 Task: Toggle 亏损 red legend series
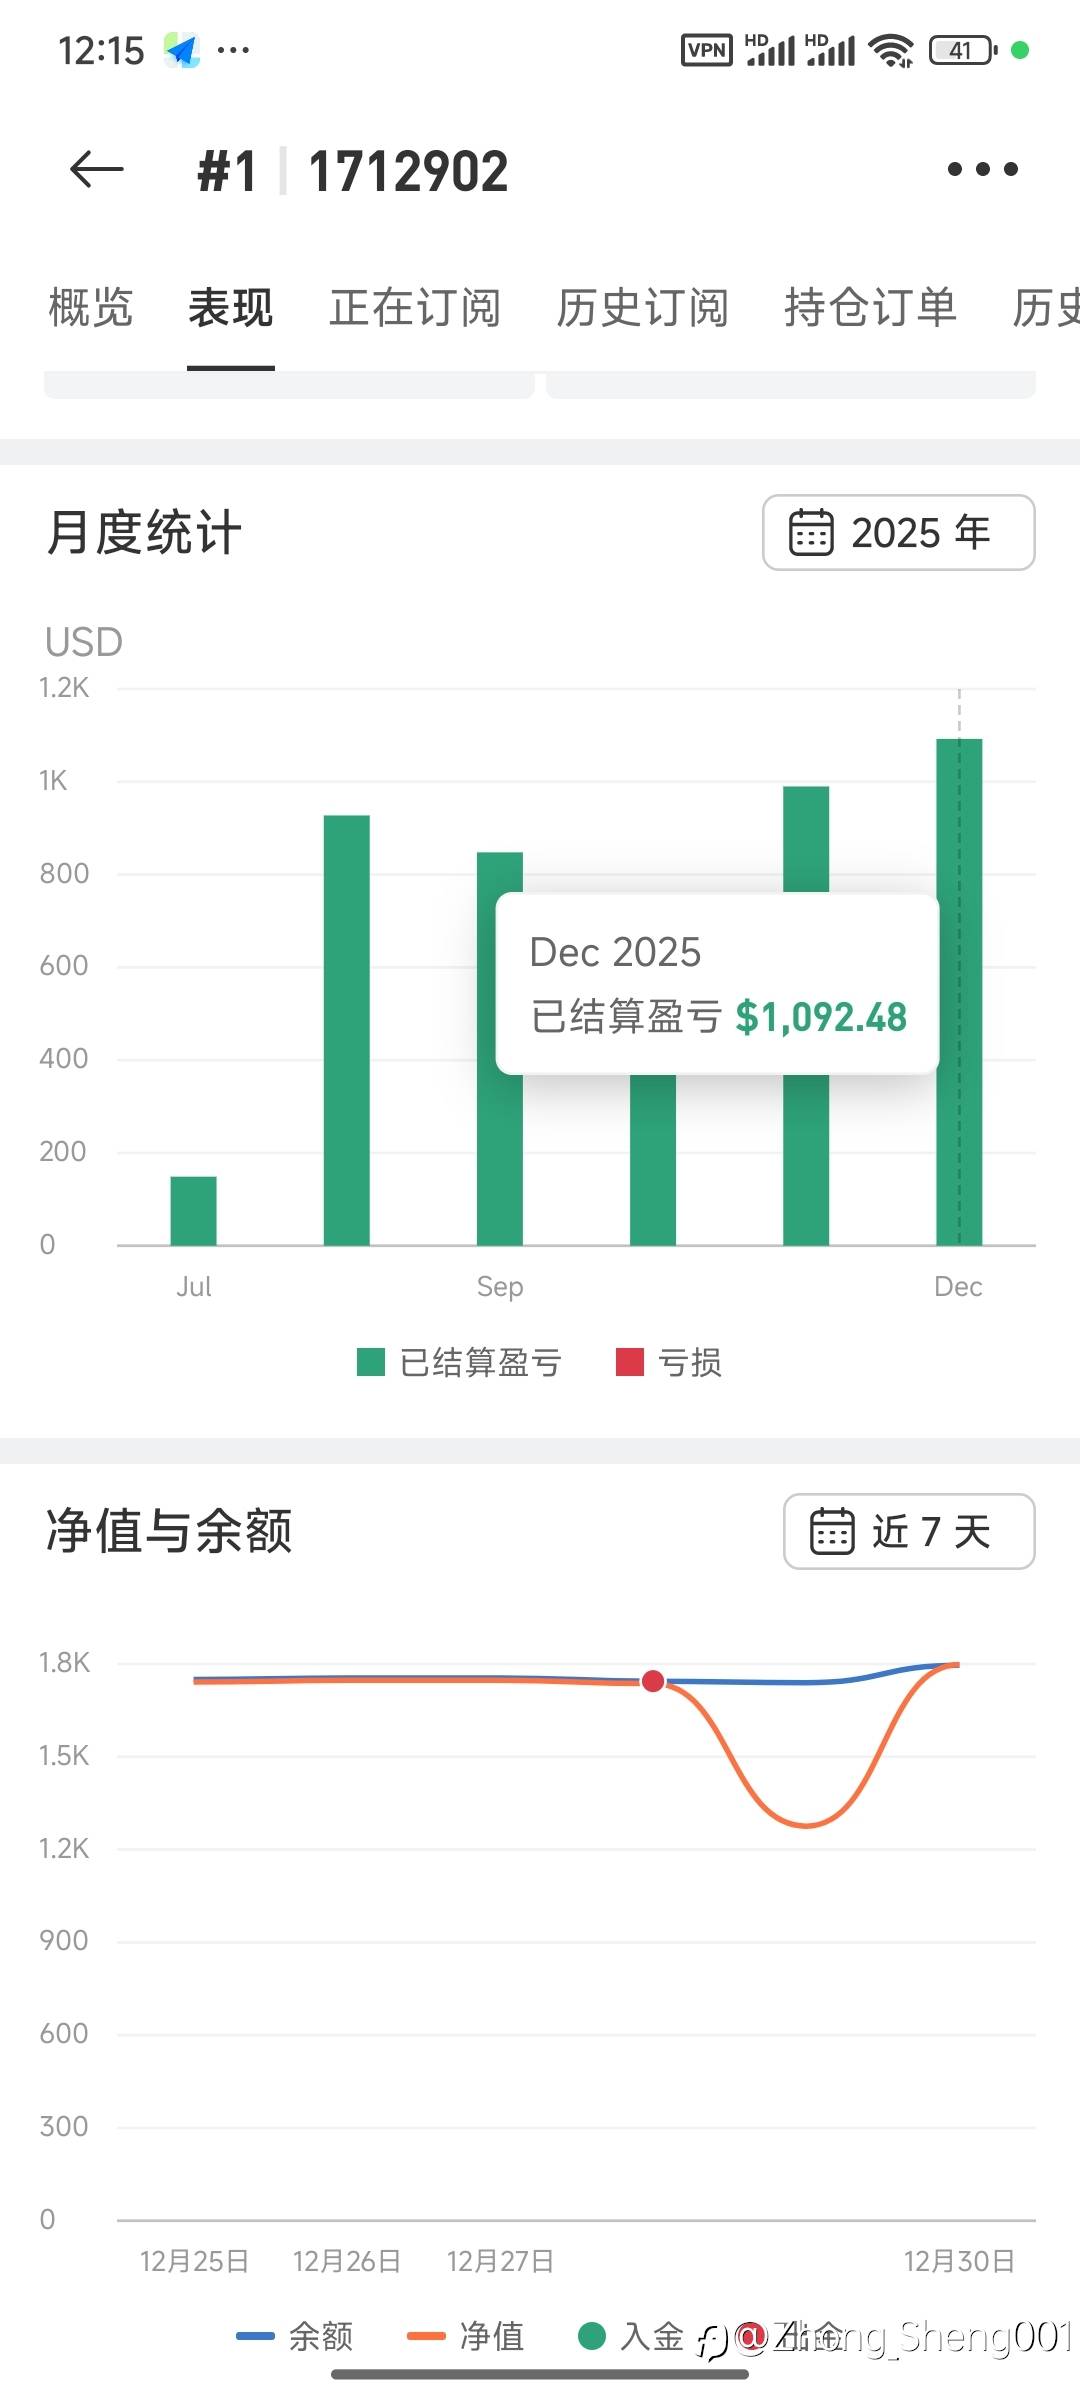(x=669, y=1362)
